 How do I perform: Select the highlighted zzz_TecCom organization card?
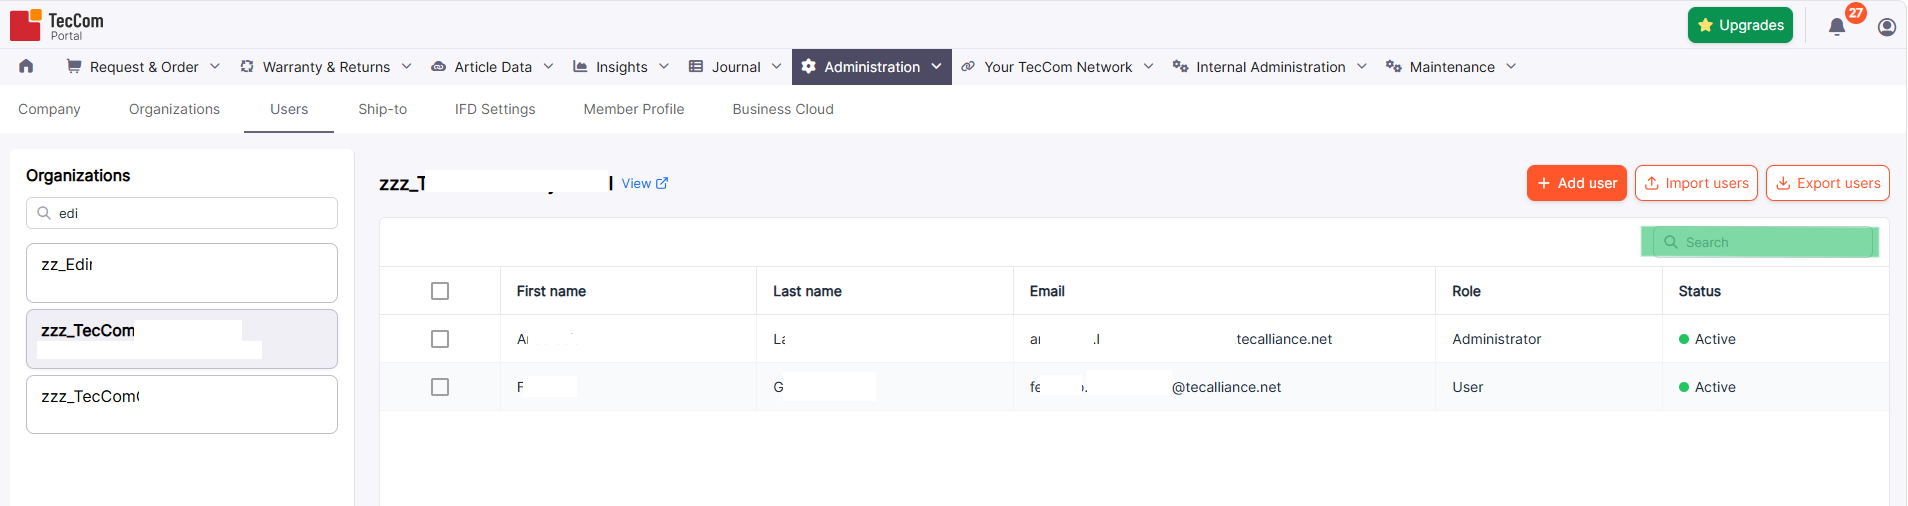(x=182, y=339)
